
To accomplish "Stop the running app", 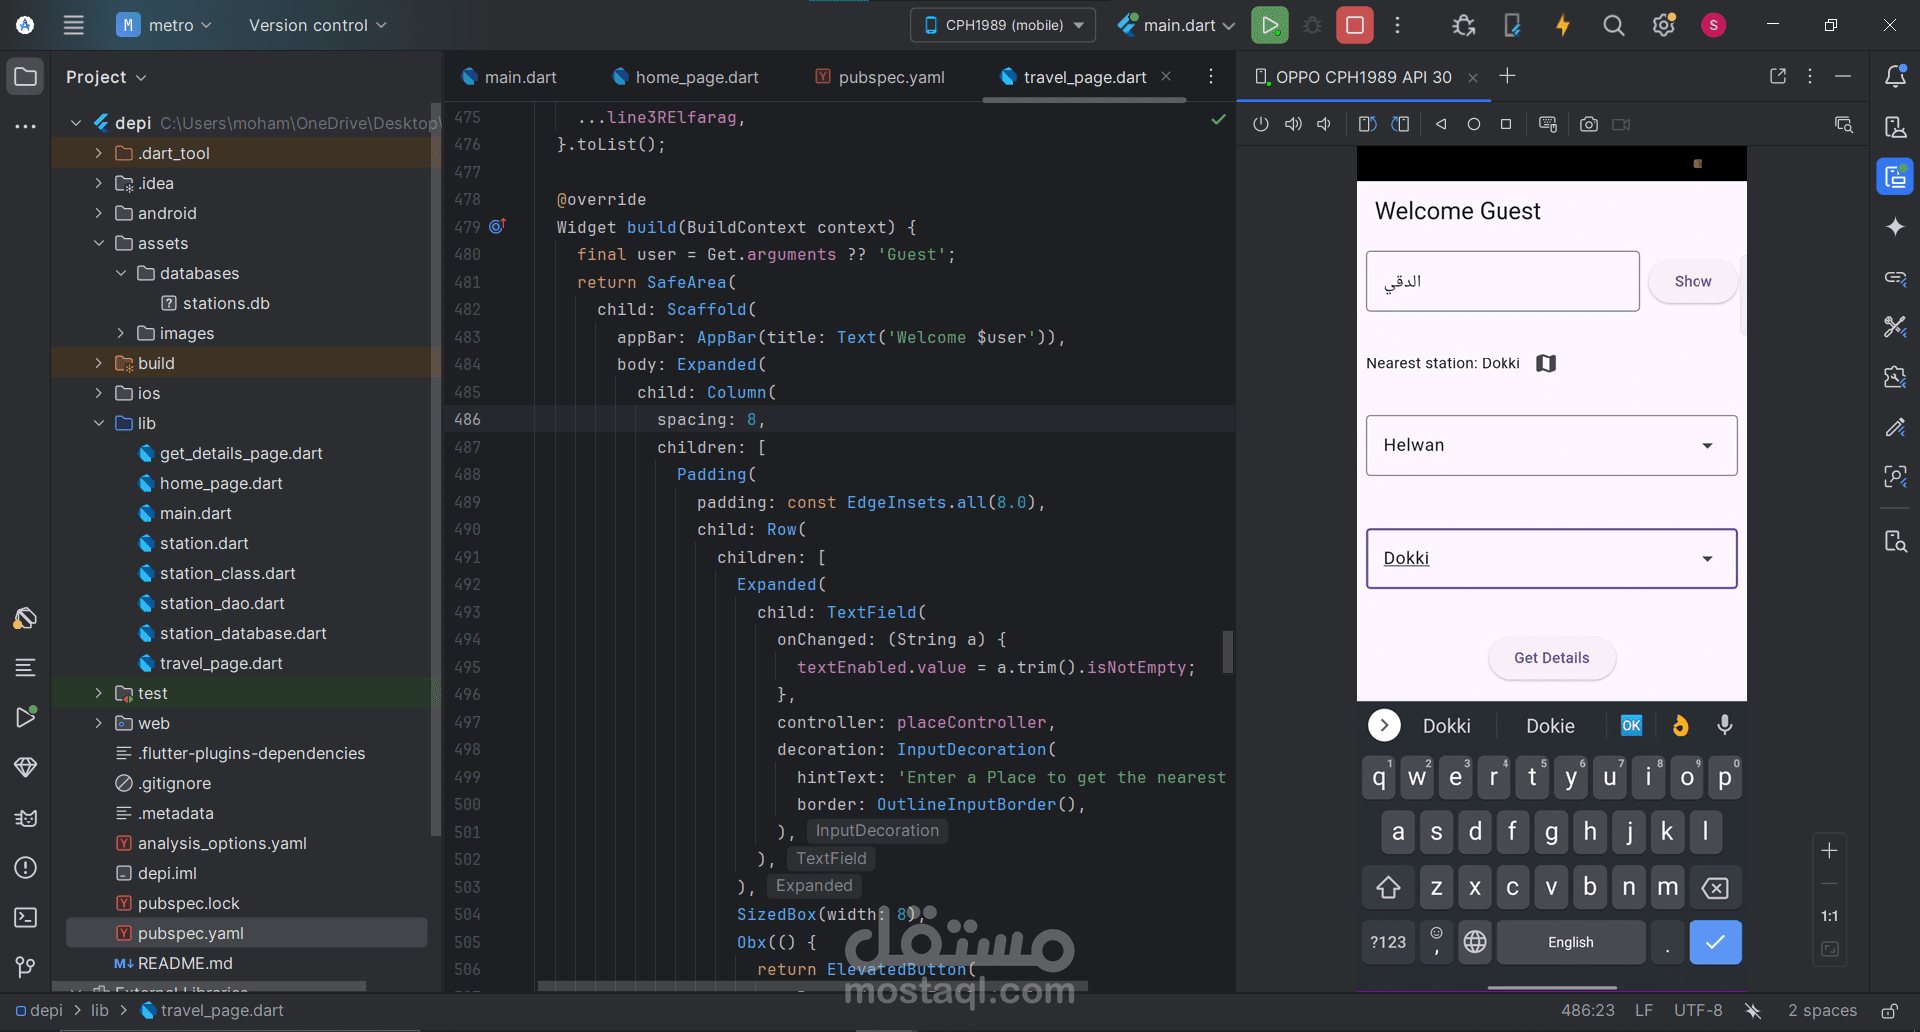I will coord(1354,25).
